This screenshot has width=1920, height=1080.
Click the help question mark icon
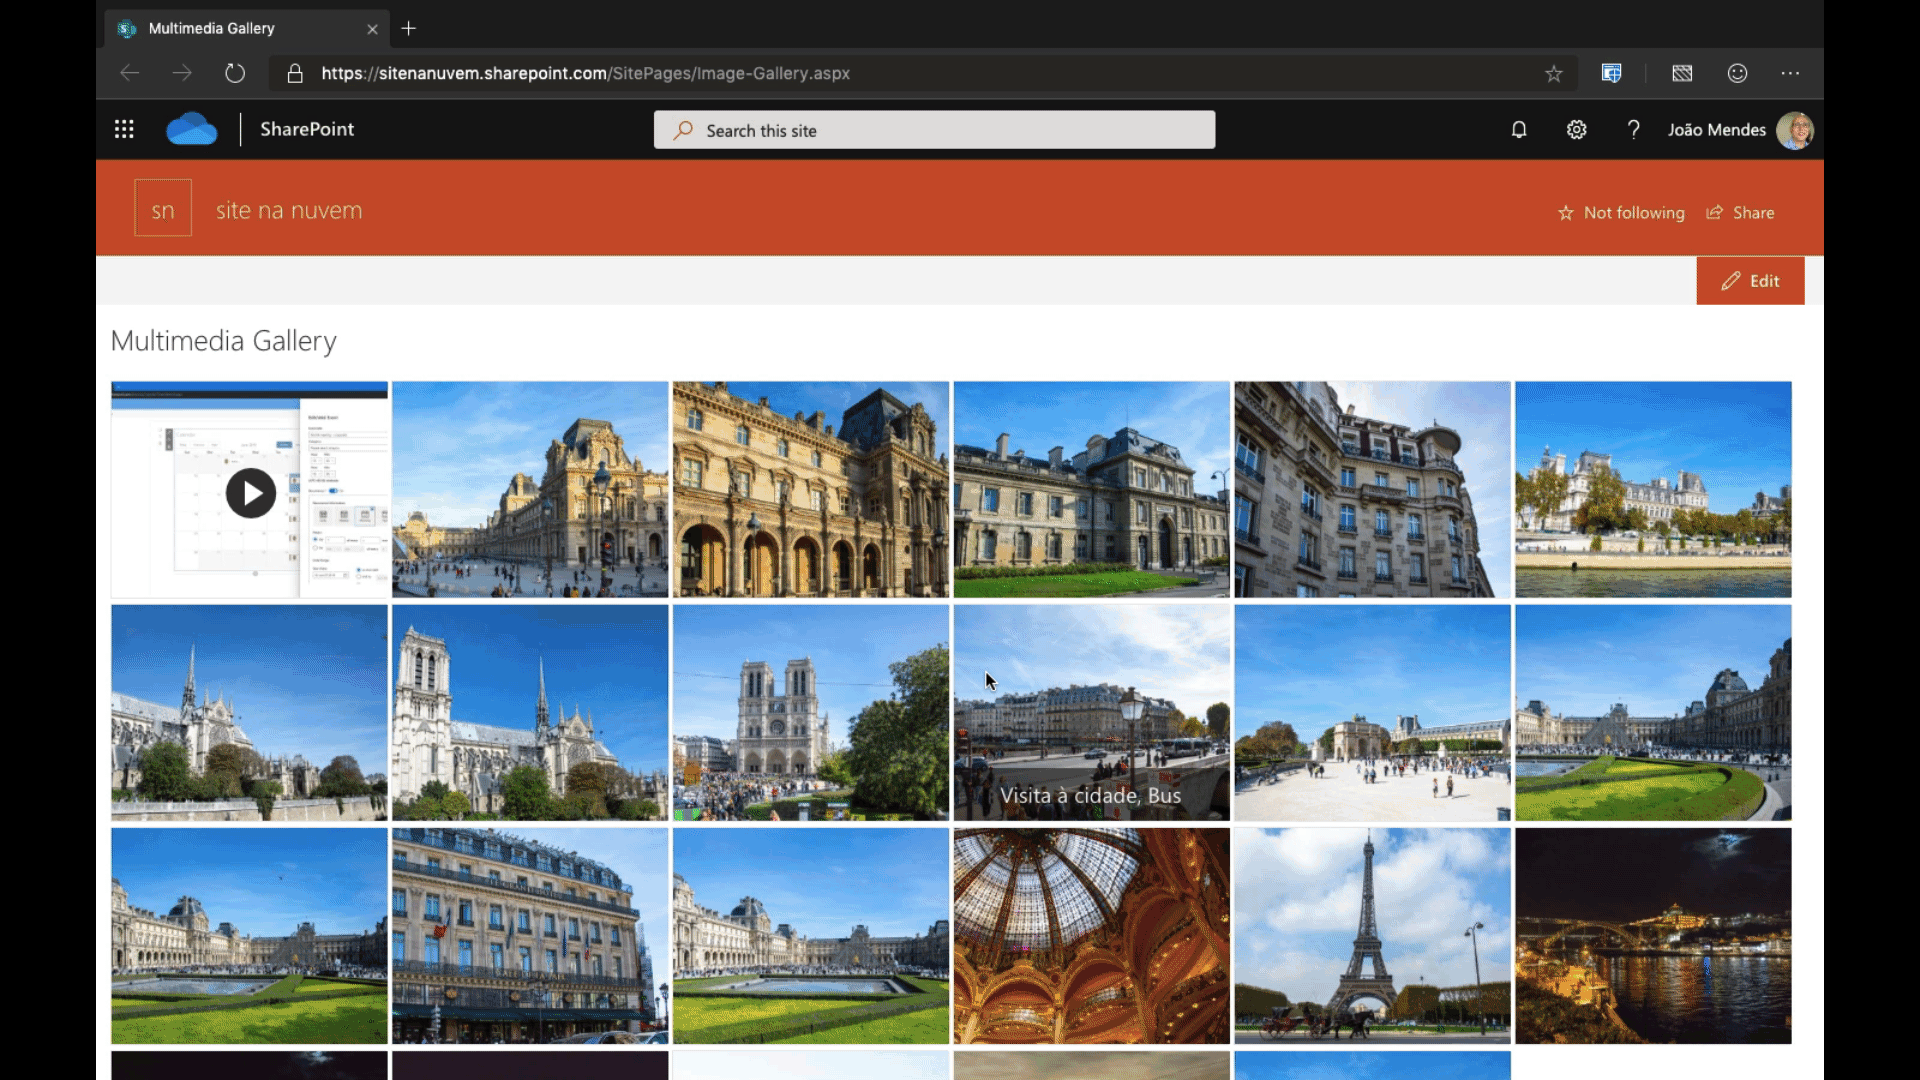pyautogui.click(x=1633, y=128)
